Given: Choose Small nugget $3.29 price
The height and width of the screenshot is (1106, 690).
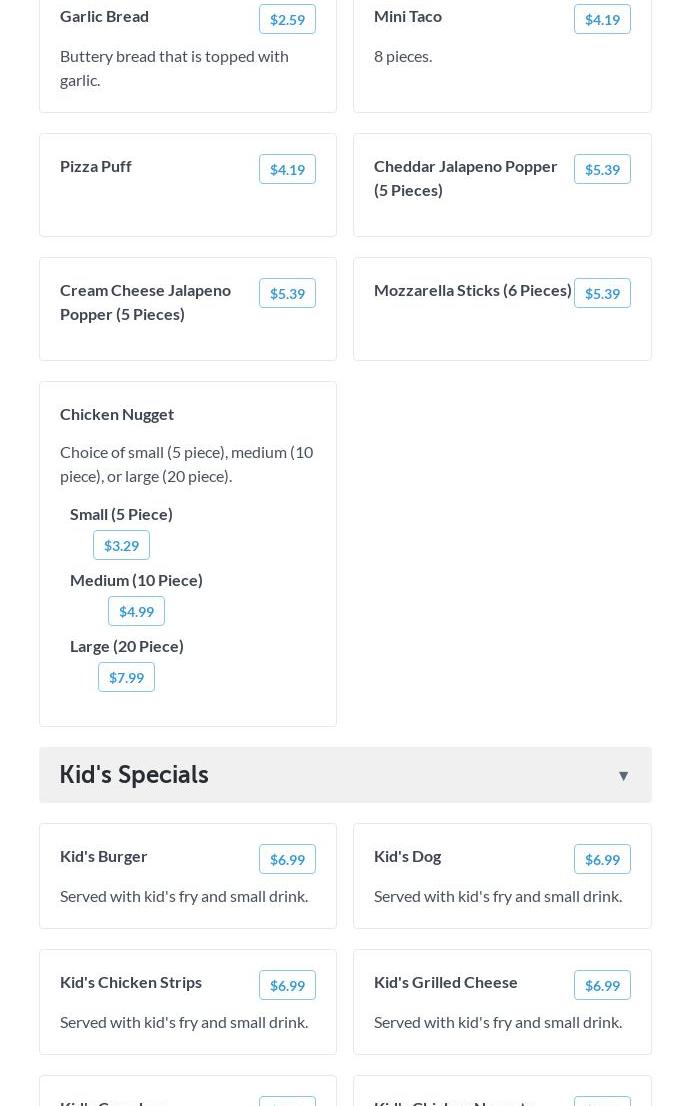Looking at the screenshot, I should tap(121, 545).
